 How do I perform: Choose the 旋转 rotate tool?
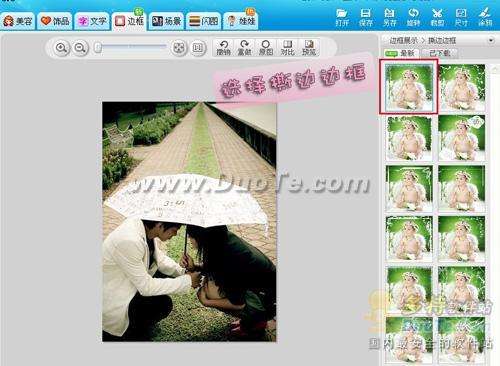click(413, 17)
